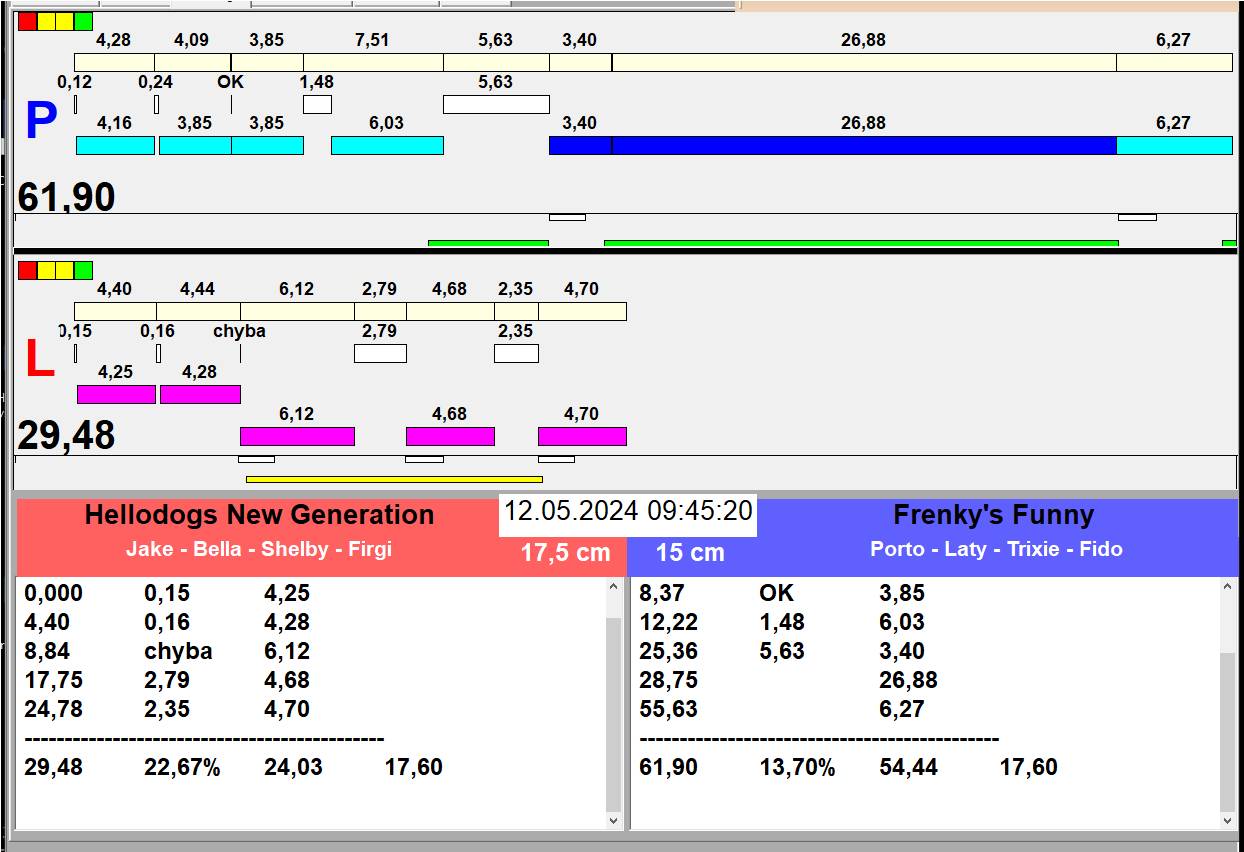Viewport: 1244px width, 852px height.
Task: Click the up arrow of Frenky's Funny scrollbar
Action: [1228, 588]
